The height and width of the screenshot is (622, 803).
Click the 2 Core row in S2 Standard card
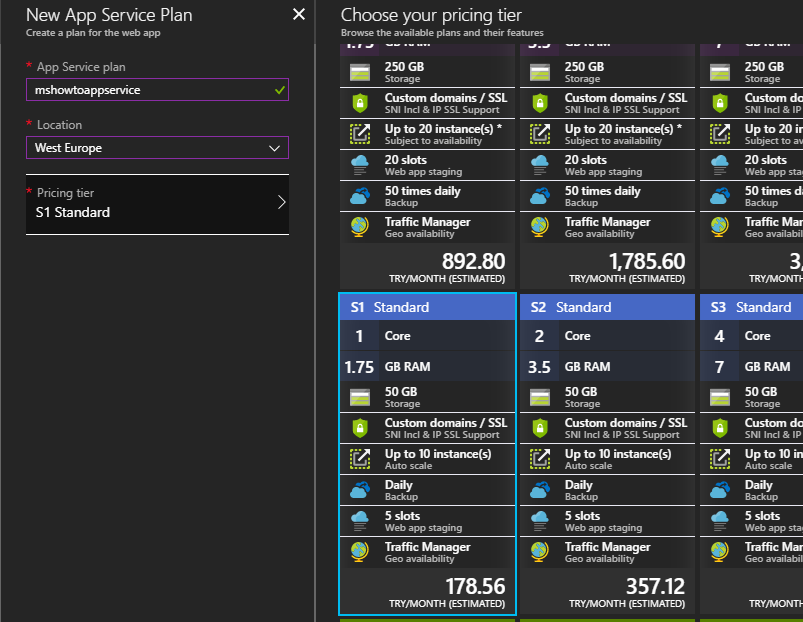607,336
